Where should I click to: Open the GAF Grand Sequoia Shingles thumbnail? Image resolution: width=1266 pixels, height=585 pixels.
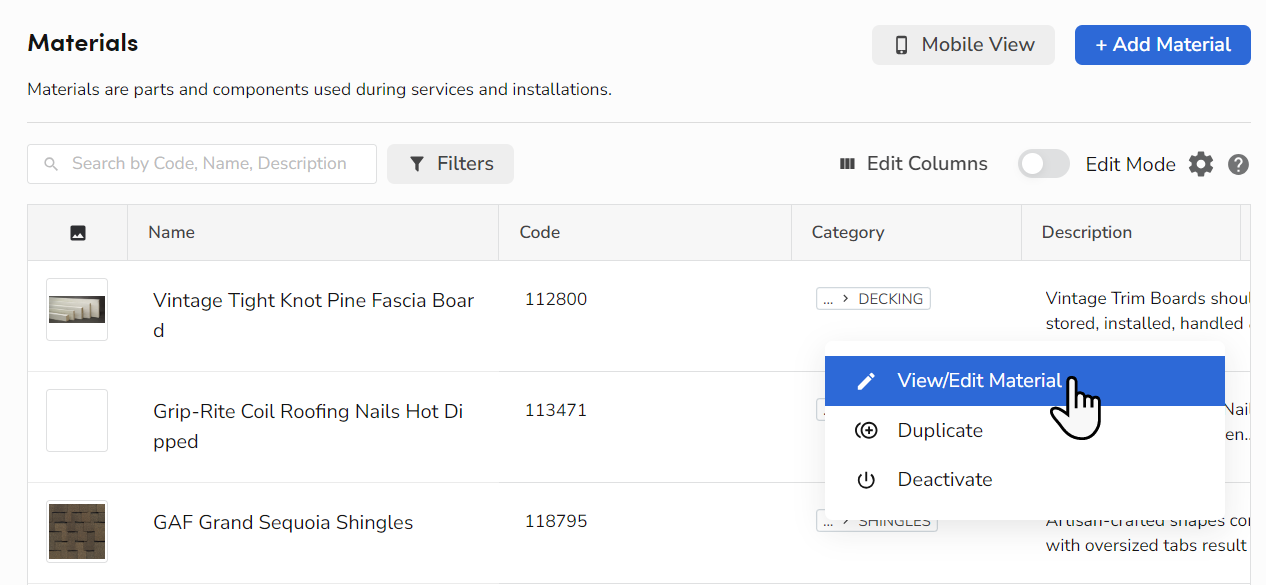[x=77, y=531]
